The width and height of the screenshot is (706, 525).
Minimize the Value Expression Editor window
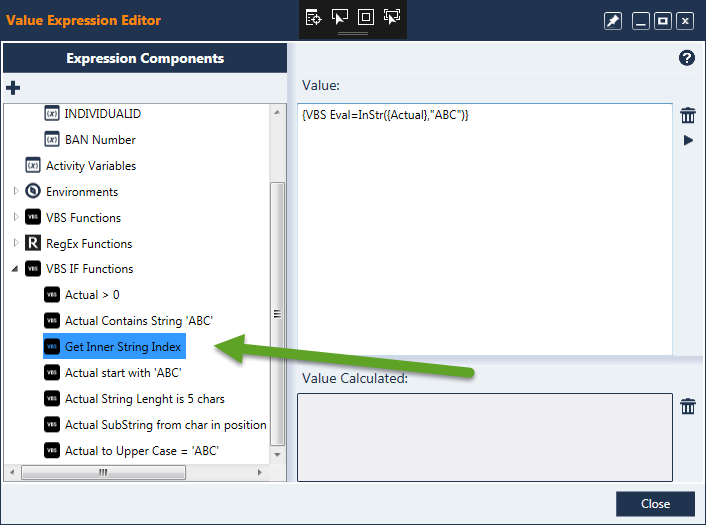[x=640, y=21]
